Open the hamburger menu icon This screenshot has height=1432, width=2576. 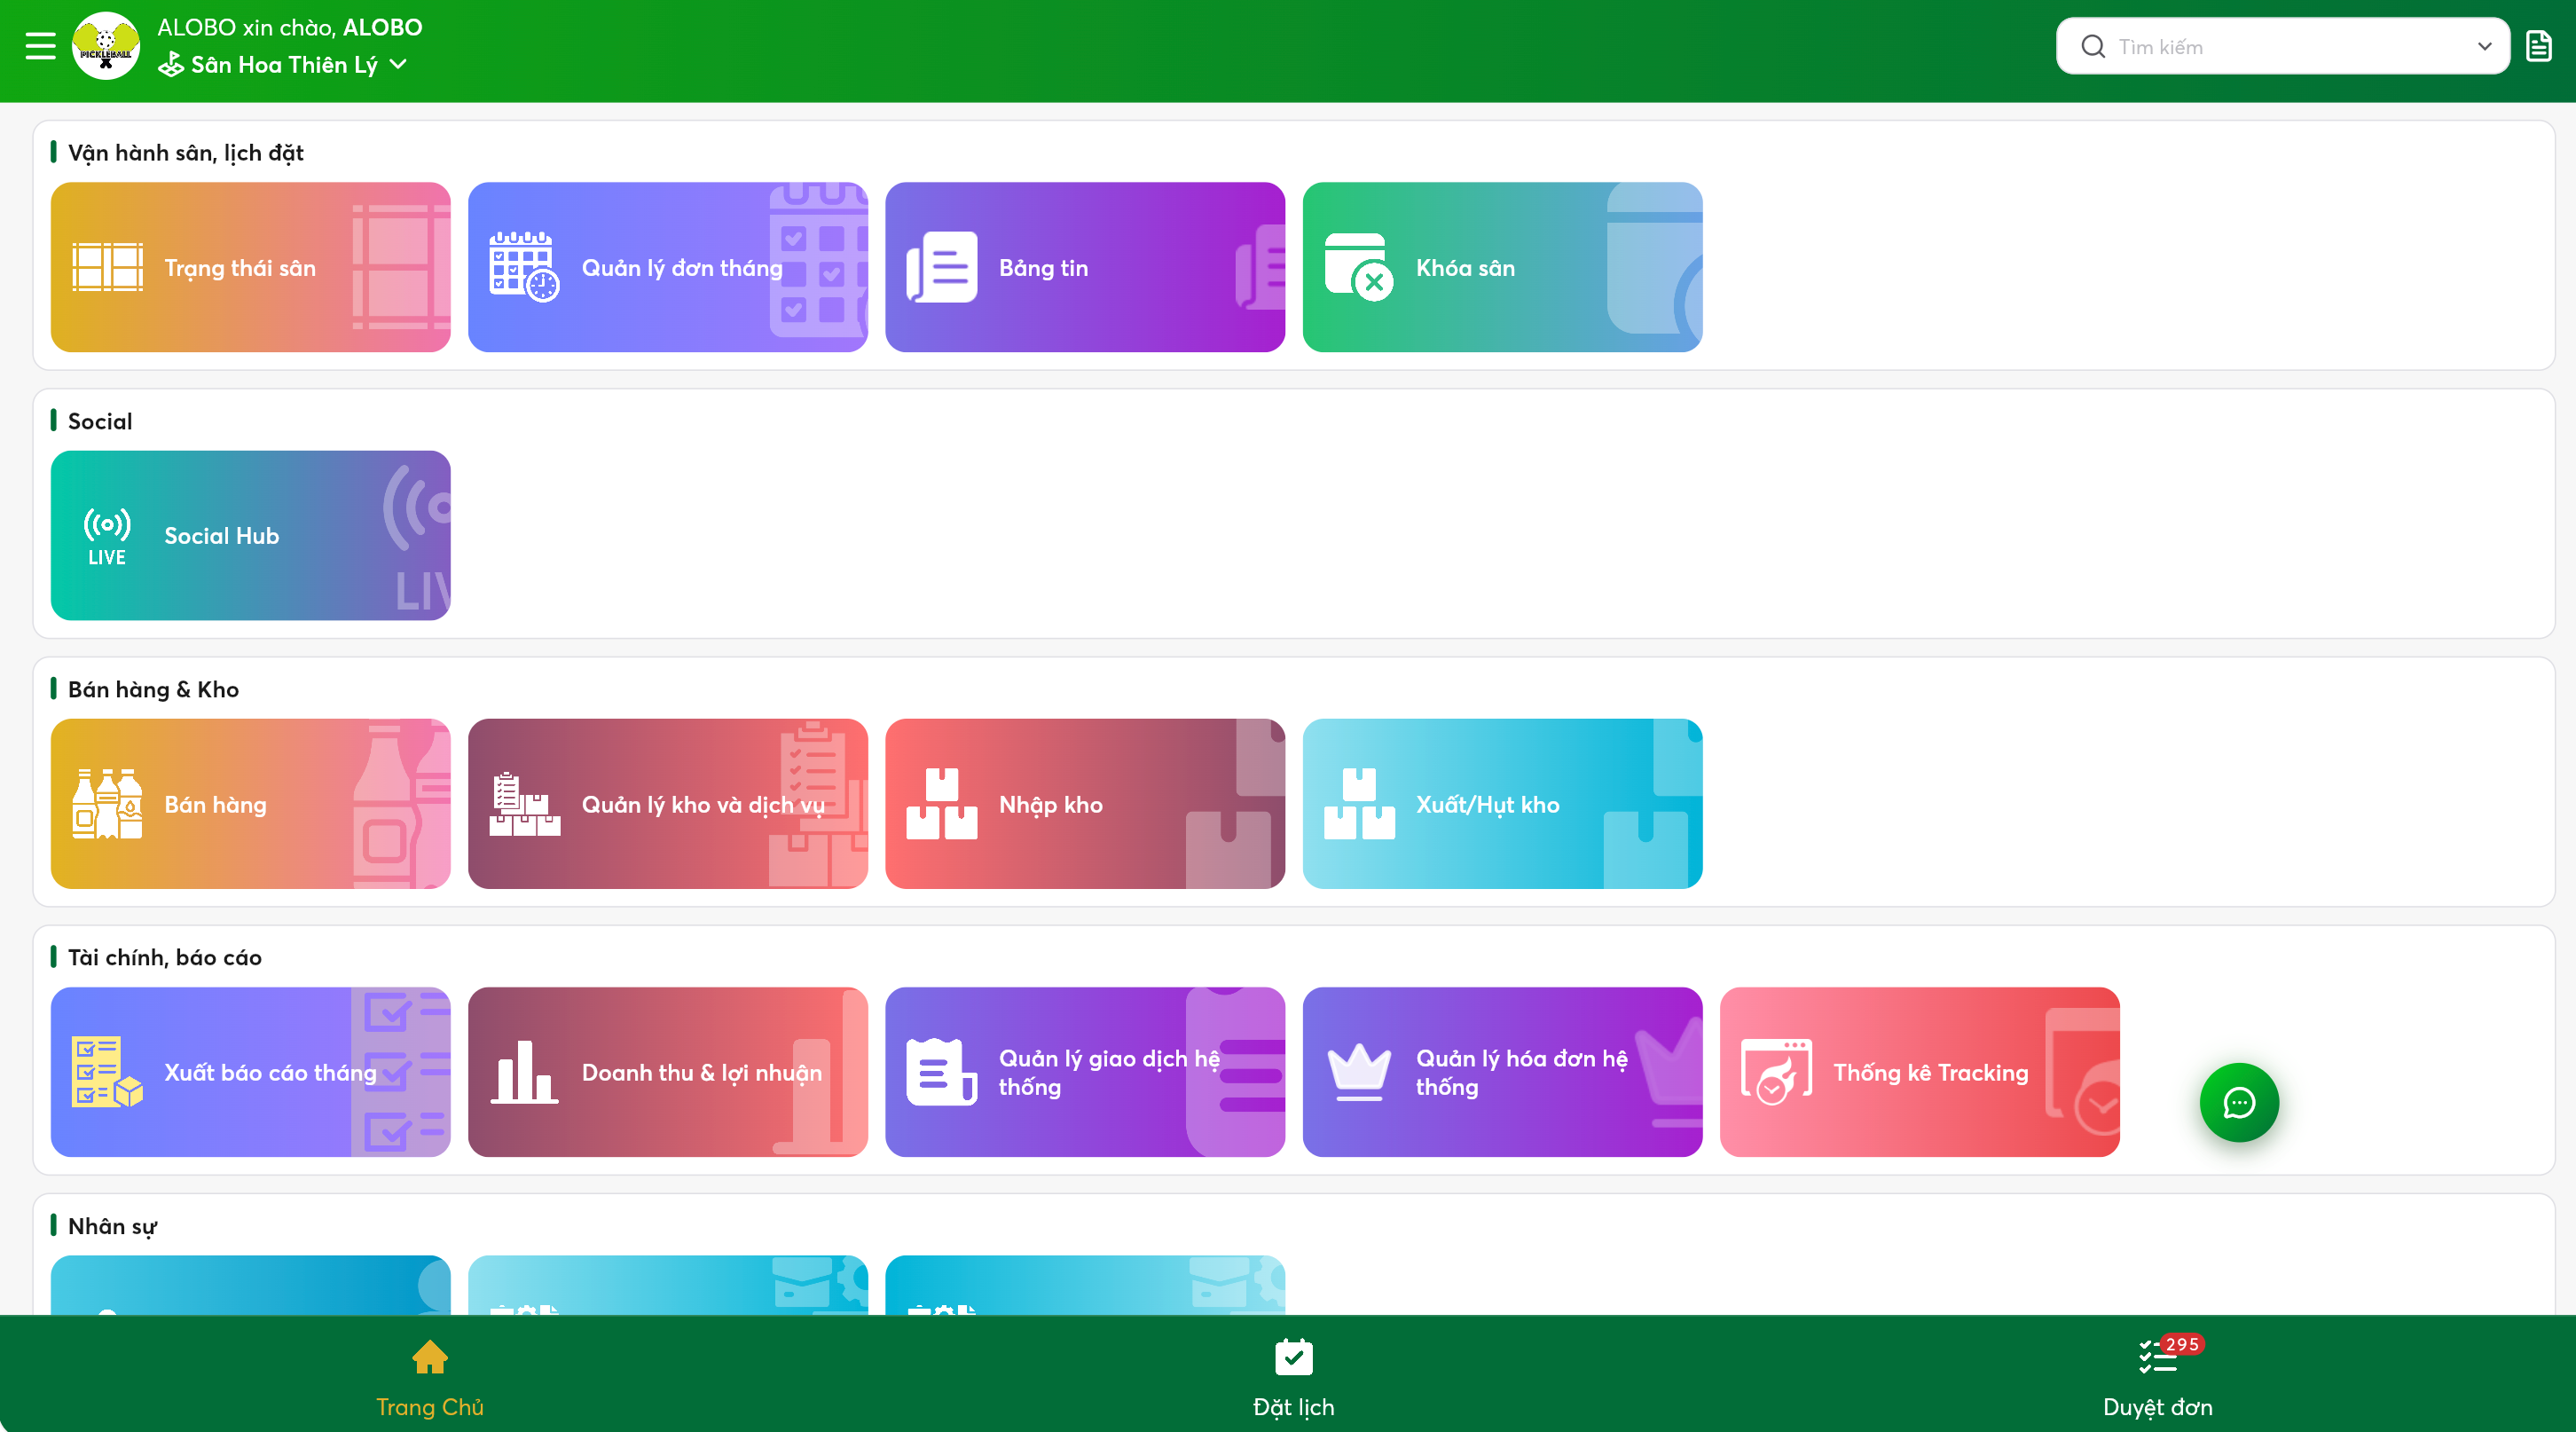pos(40,46)
